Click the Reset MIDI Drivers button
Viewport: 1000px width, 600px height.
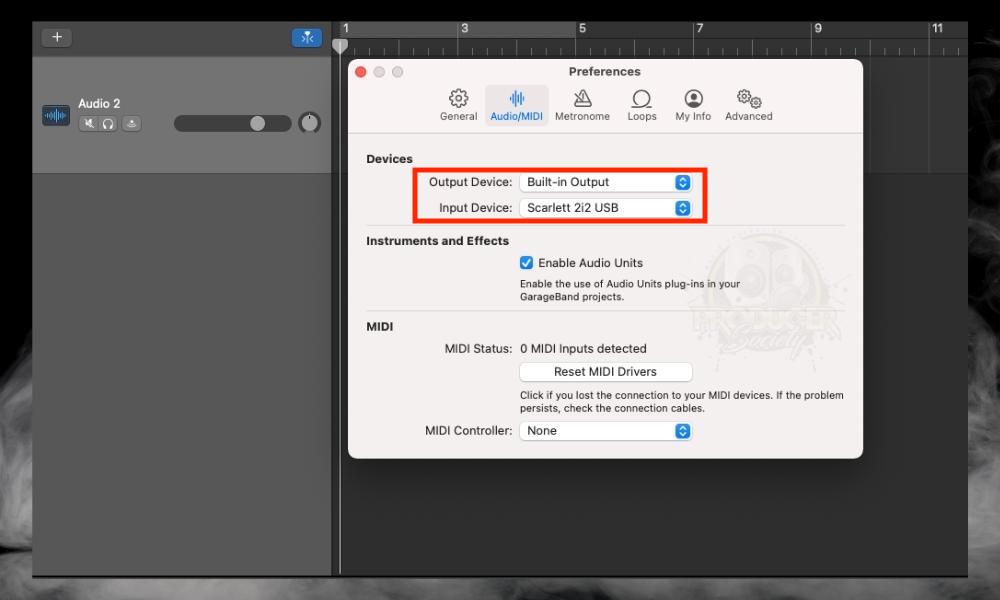[x=605, y=372]
